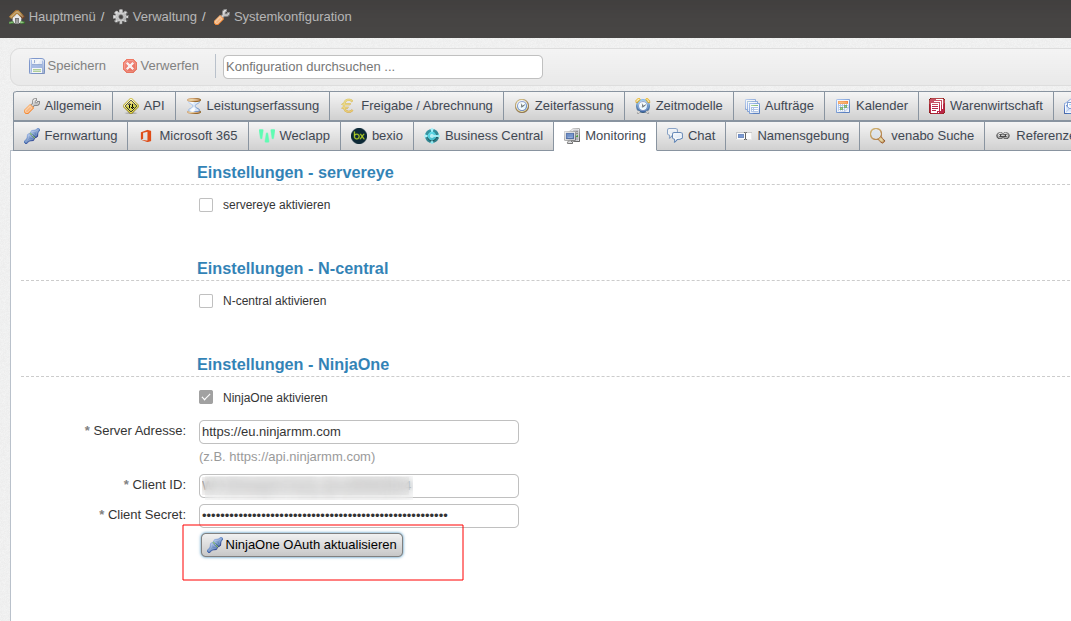The image size is (1071, 621).
Task: Click the red Warenwirtschaft icon
Action: pyautogui.click(x=937, y=106)
